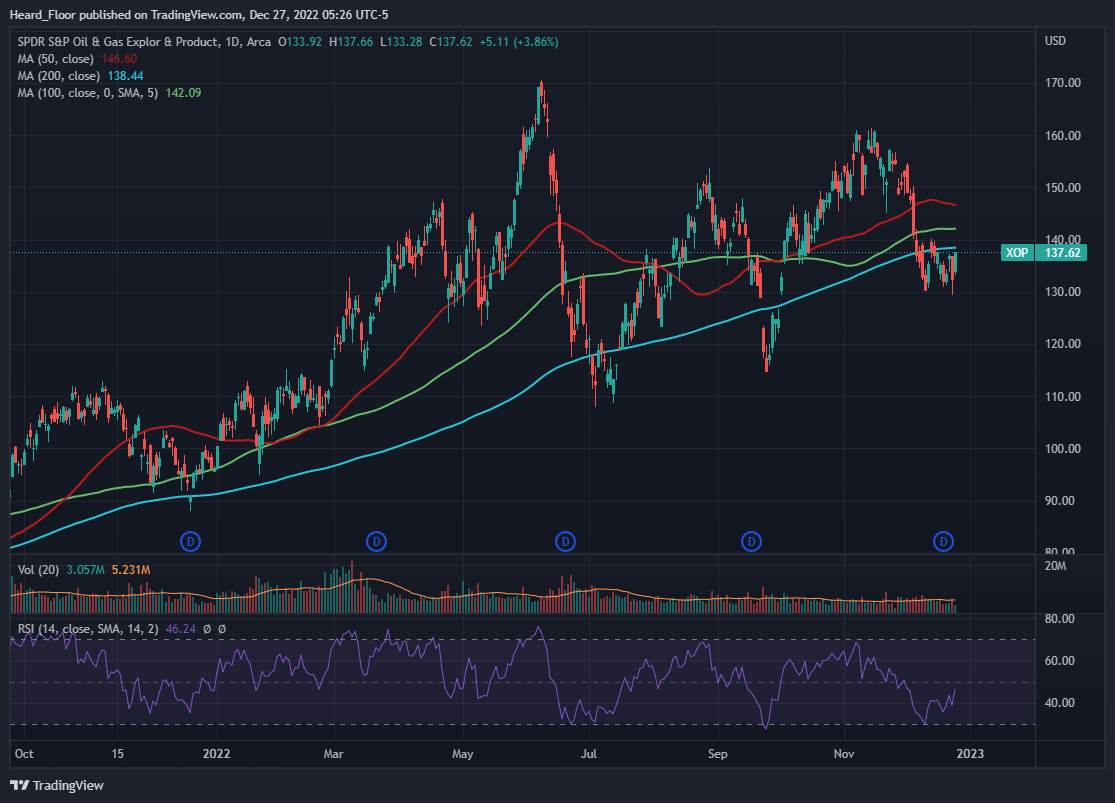Screen dimensions: 1115x803
Task: Click the Nov date label
Action: click(x=844, y=754)
